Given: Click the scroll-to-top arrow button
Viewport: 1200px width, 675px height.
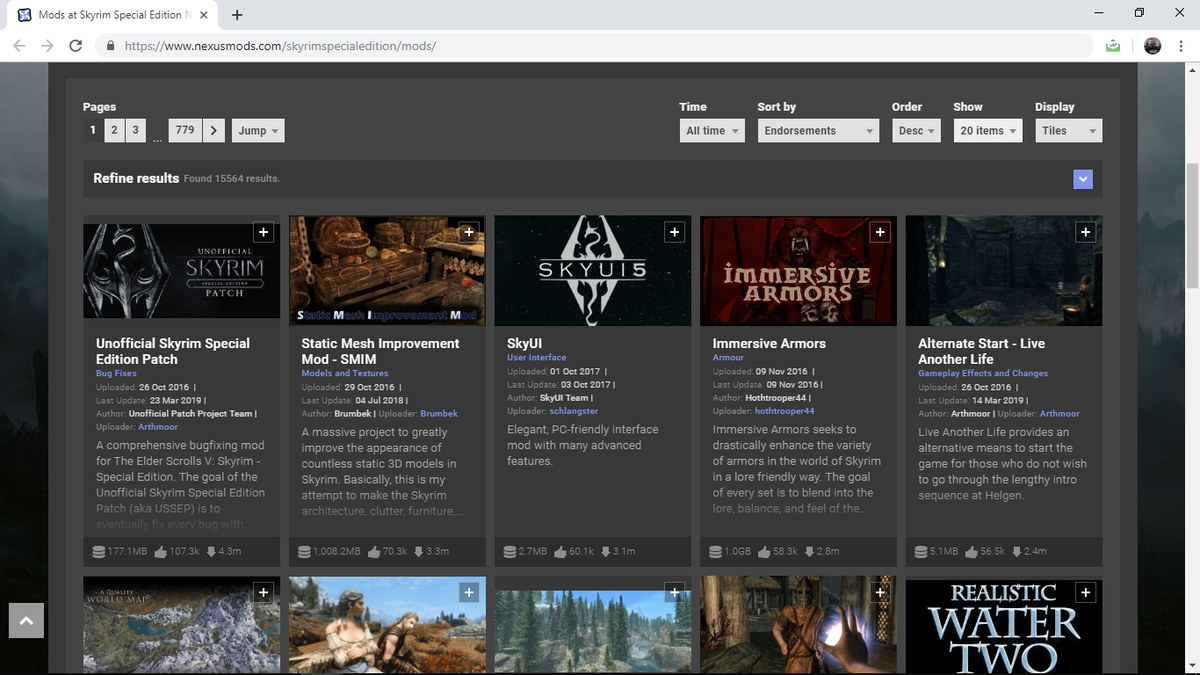Looking at the screenshot, I should (x=25, y=620).
